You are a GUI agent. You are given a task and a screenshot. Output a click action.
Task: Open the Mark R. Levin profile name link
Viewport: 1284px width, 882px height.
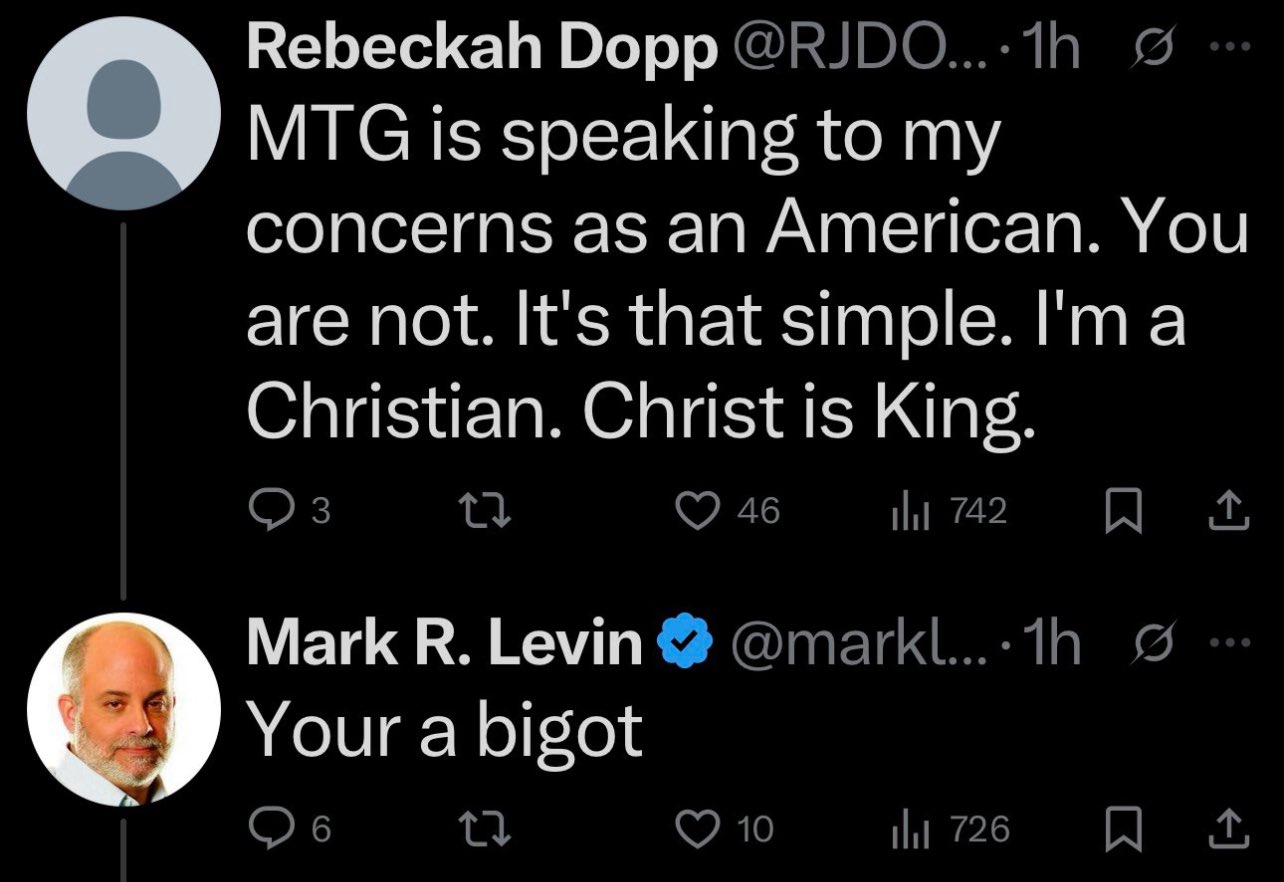[x=444, y=645]
